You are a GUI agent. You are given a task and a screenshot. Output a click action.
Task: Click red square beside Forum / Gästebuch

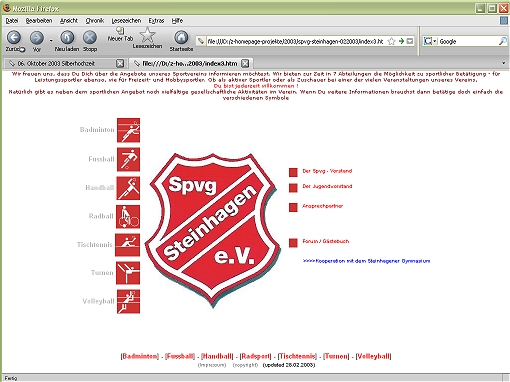293,243
